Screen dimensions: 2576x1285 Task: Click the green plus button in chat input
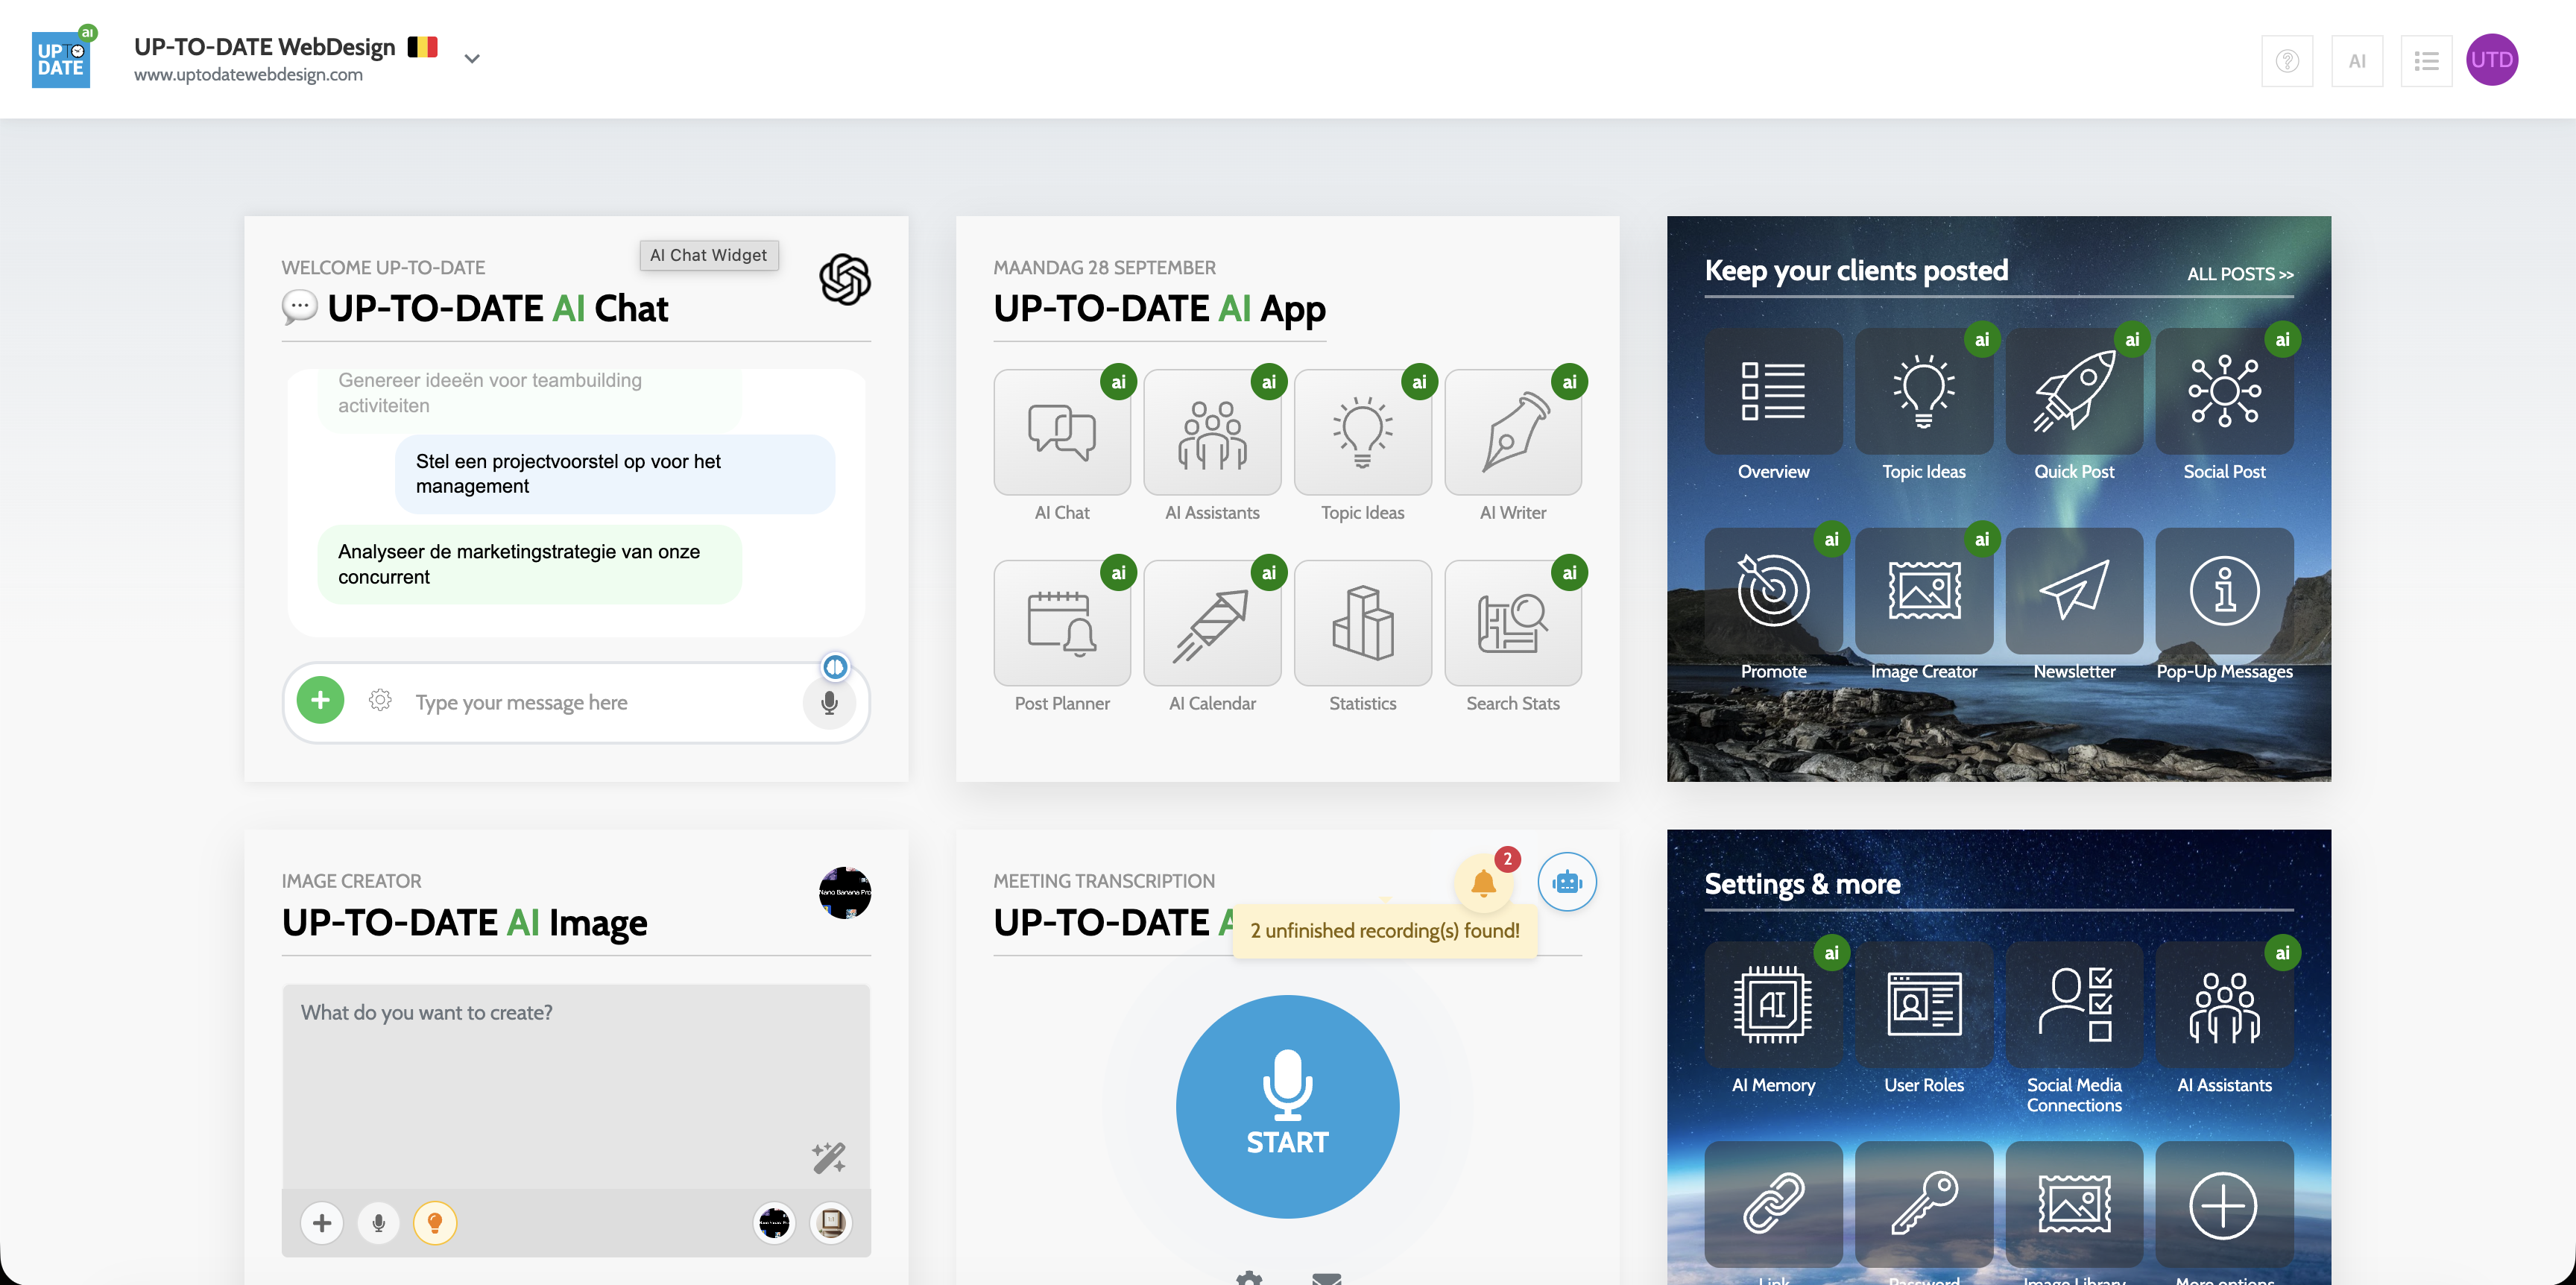coord(320,700)
